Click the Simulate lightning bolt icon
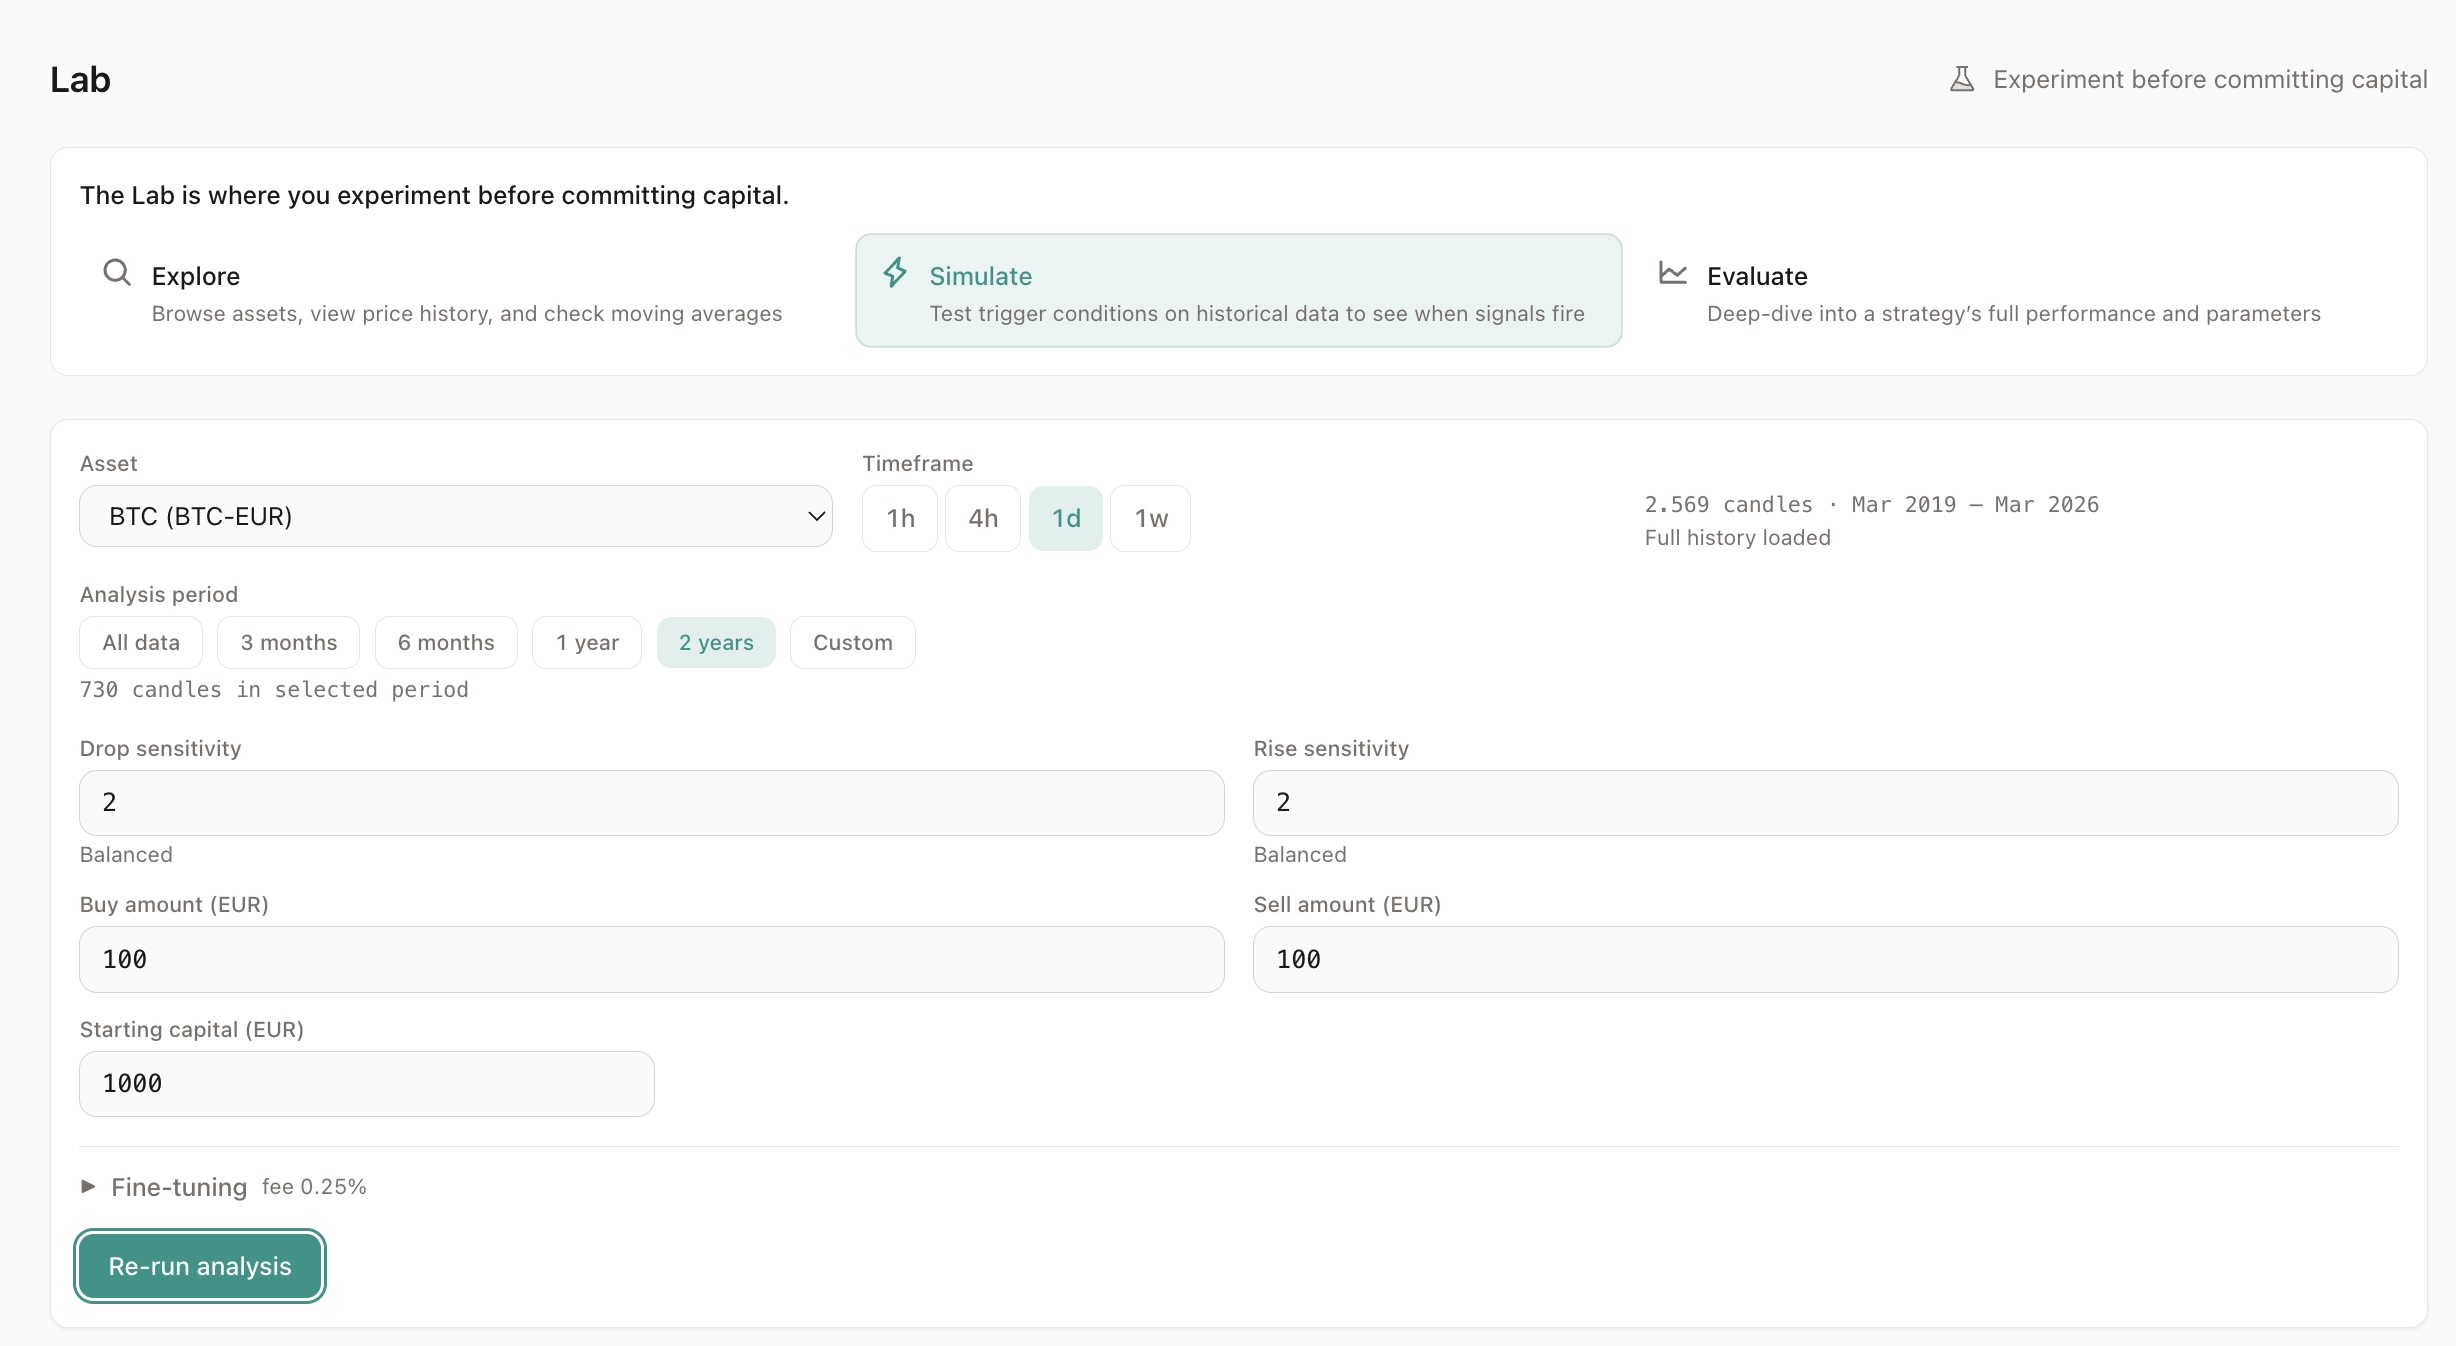The image size is (2456, 1346). tap(894, 273)
